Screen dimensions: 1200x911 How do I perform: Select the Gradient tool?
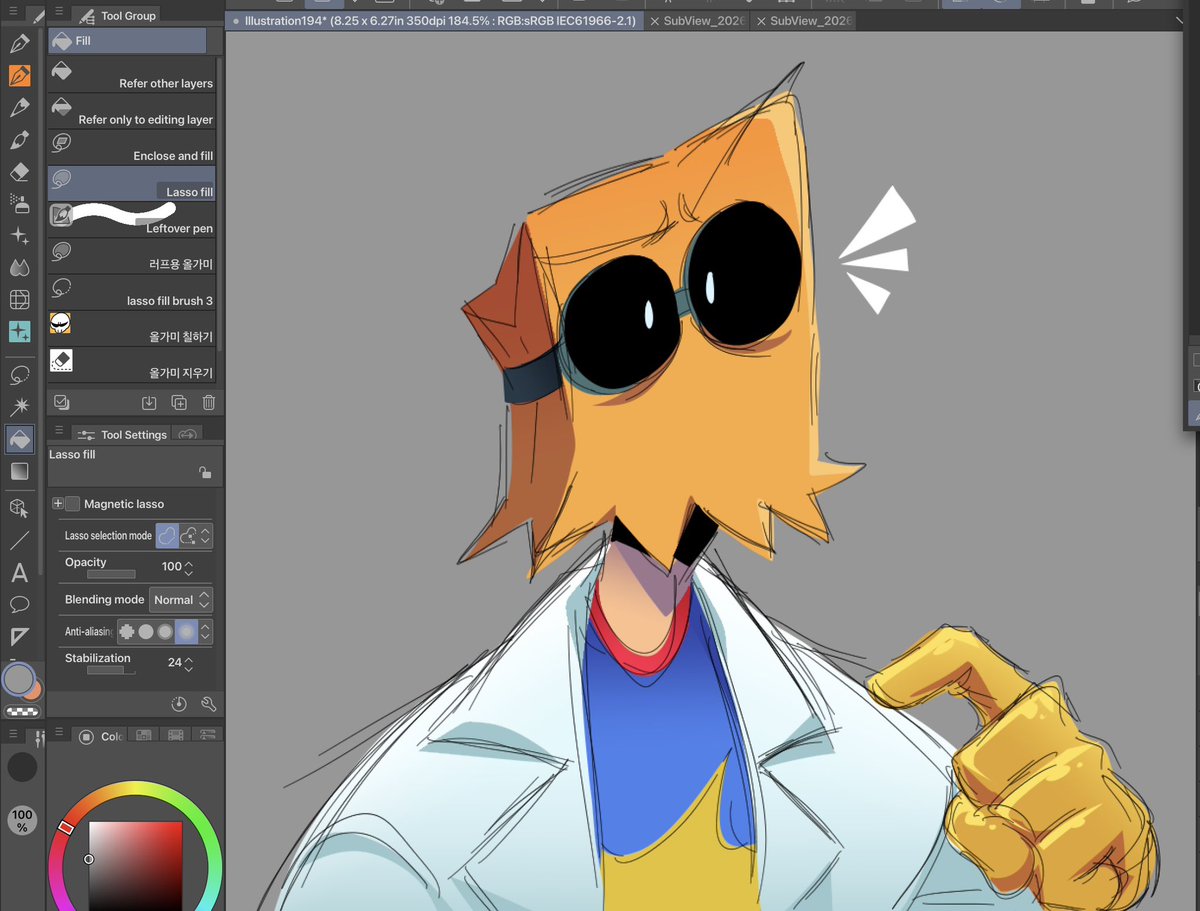(19, 471)
